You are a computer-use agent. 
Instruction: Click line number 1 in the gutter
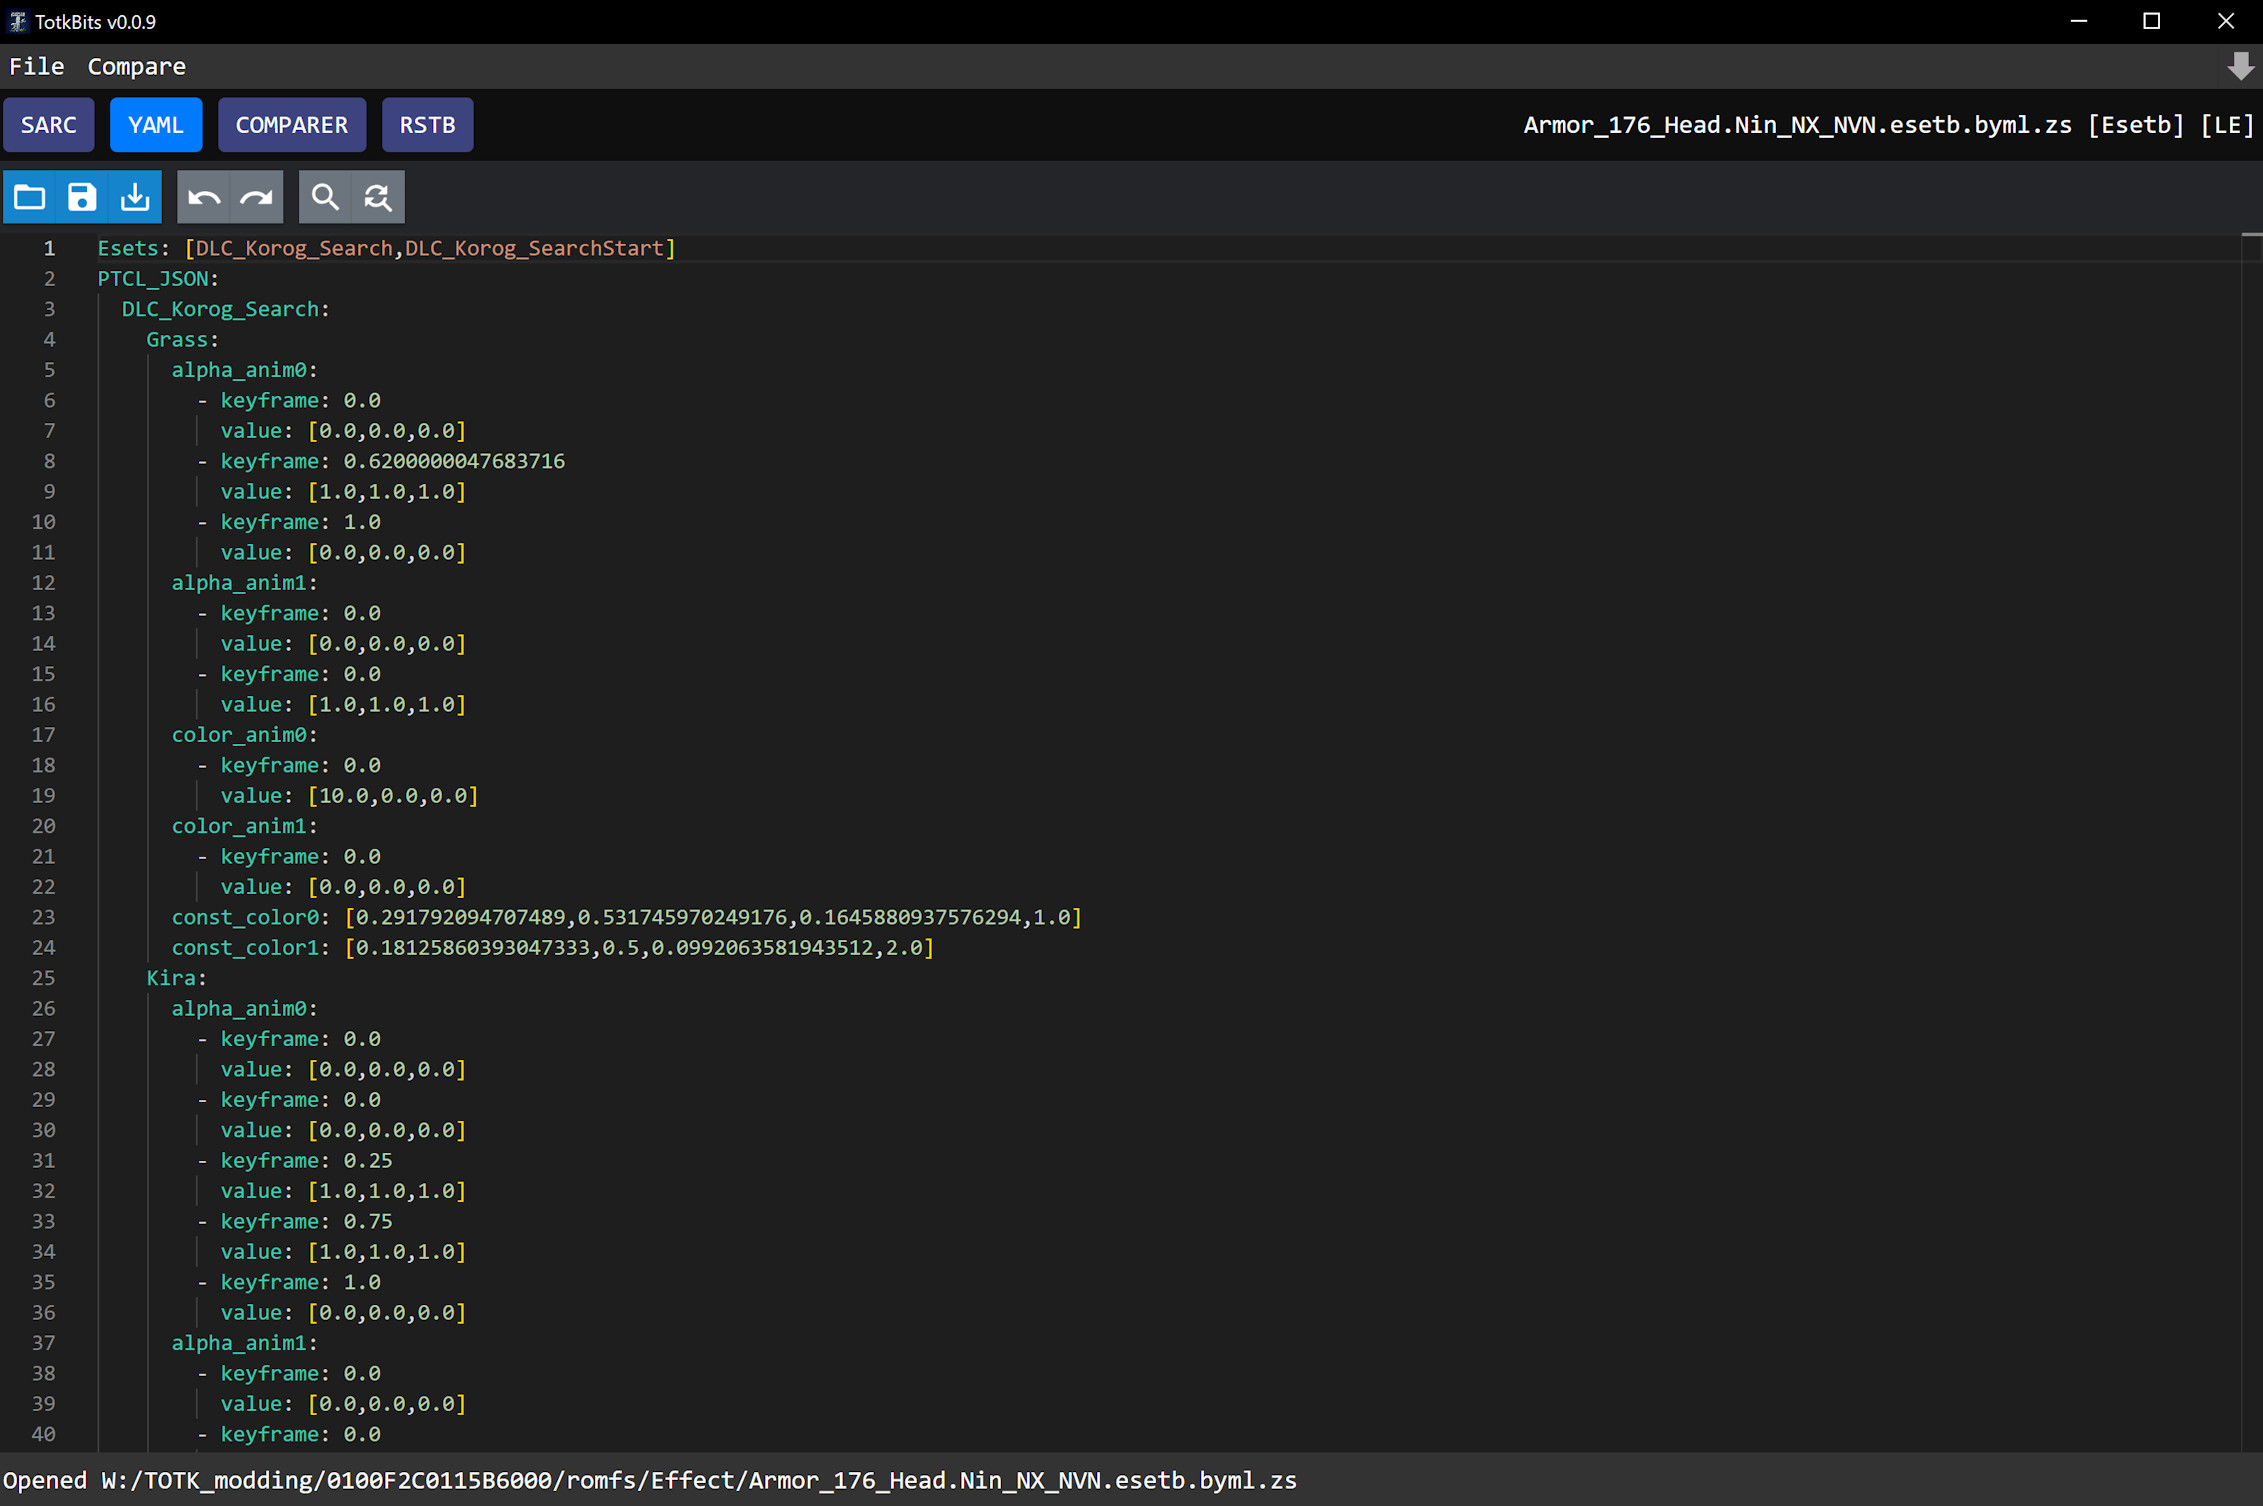click(x=49, y=248)
